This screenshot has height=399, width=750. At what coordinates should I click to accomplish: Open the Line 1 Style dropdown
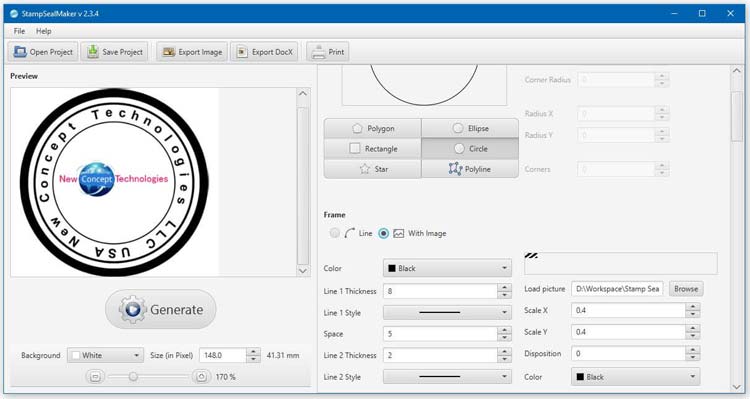(447, 313)
